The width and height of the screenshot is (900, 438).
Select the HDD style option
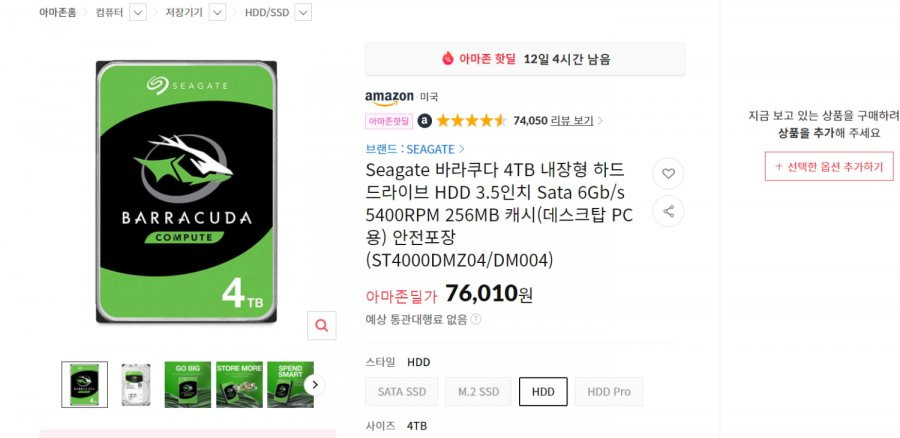point(543,392)
